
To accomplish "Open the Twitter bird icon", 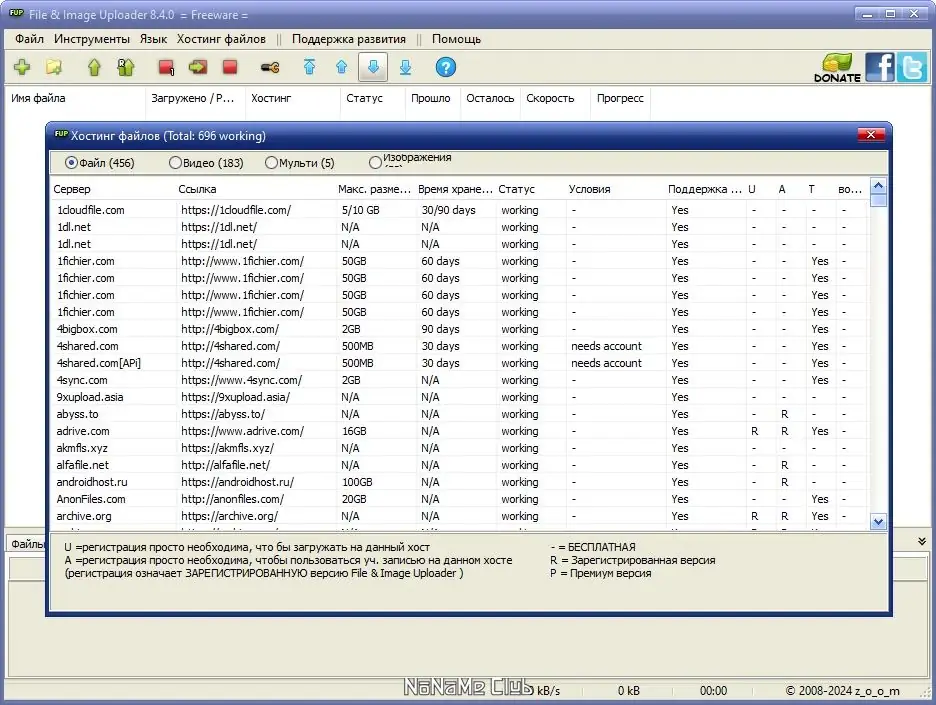I will pos(912,67).
